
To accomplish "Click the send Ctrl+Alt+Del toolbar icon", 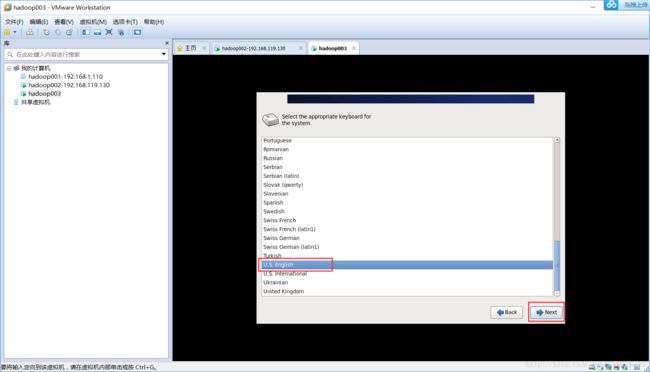I will [x=30, y=32].
